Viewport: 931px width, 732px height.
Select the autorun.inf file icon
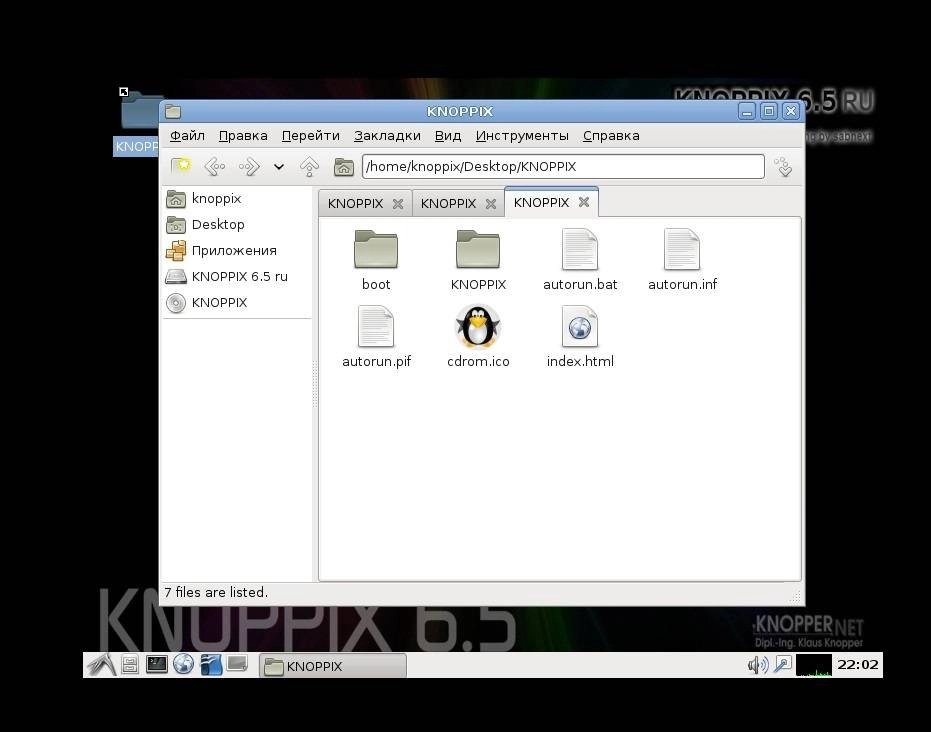[x=682, y=249]
